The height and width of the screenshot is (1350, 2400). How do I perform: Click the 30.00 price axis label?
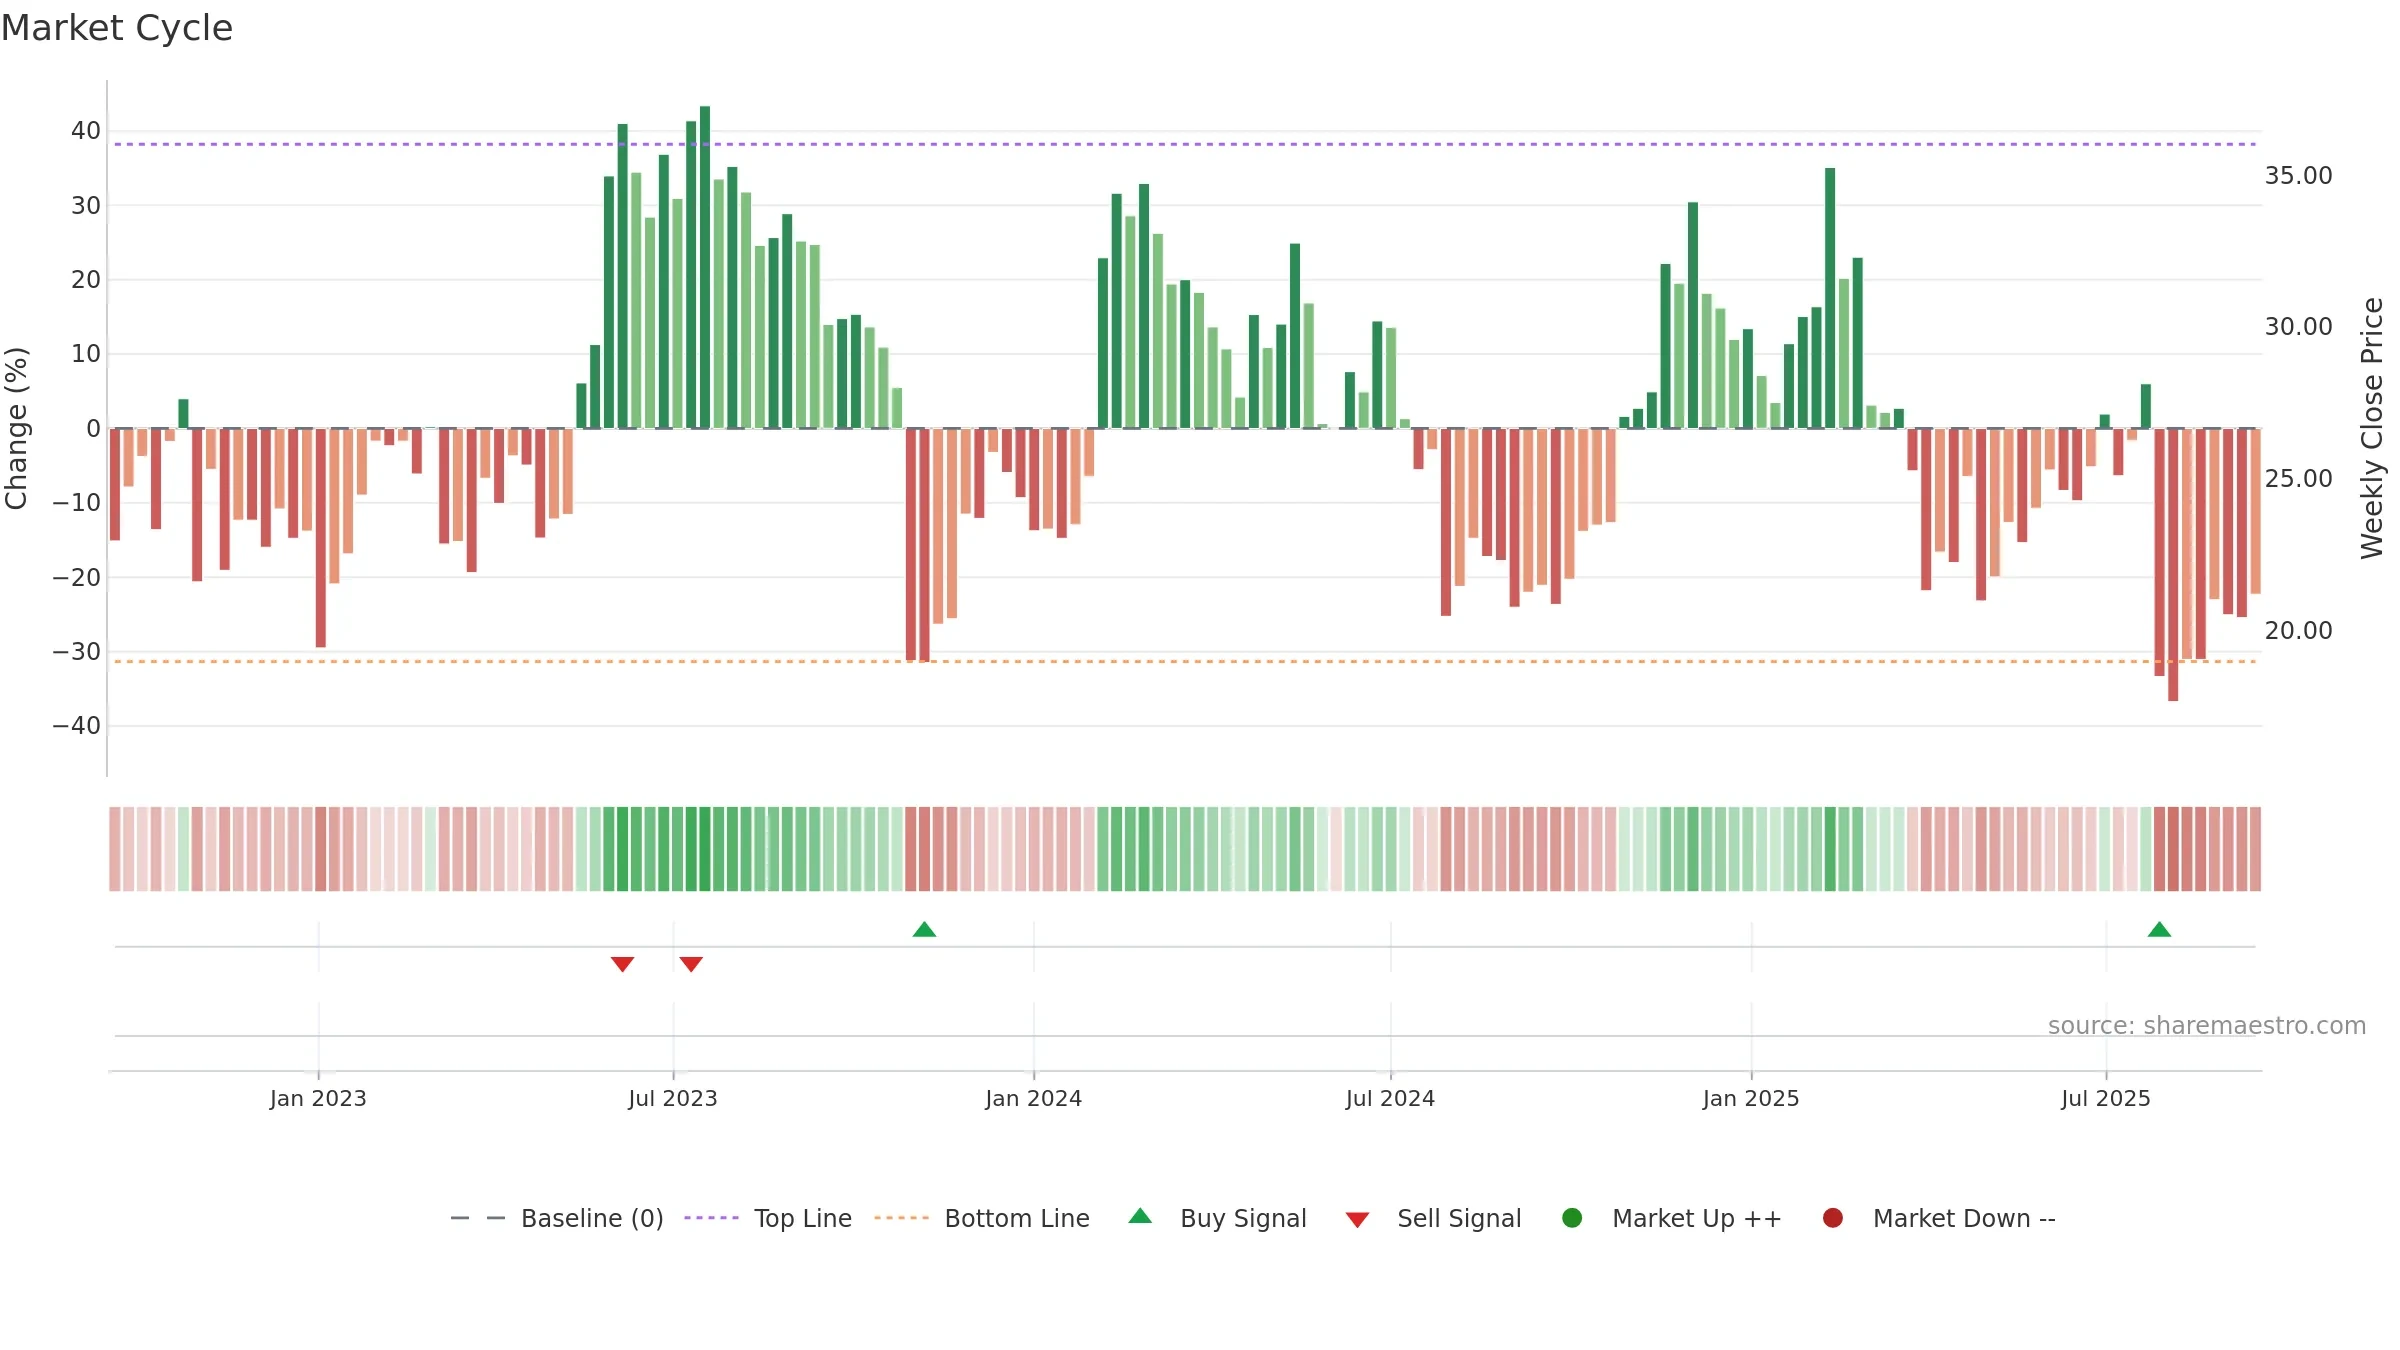coord(2298,327)
